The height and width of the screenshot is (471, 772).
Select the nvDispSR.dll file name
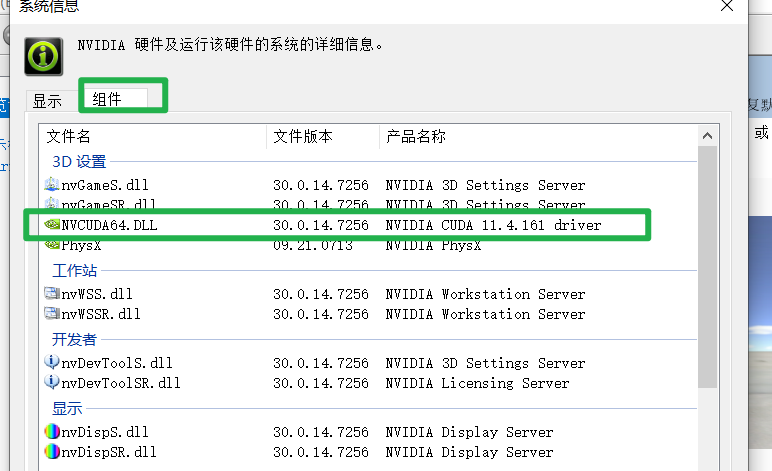click(109, 452)
